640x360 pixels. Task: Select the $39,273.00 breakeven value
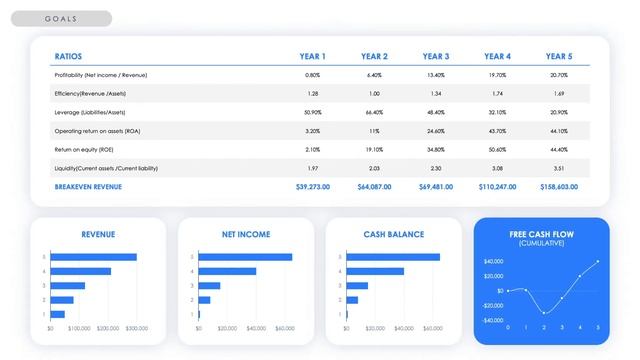pyautogui.click(x=313, y=187)
